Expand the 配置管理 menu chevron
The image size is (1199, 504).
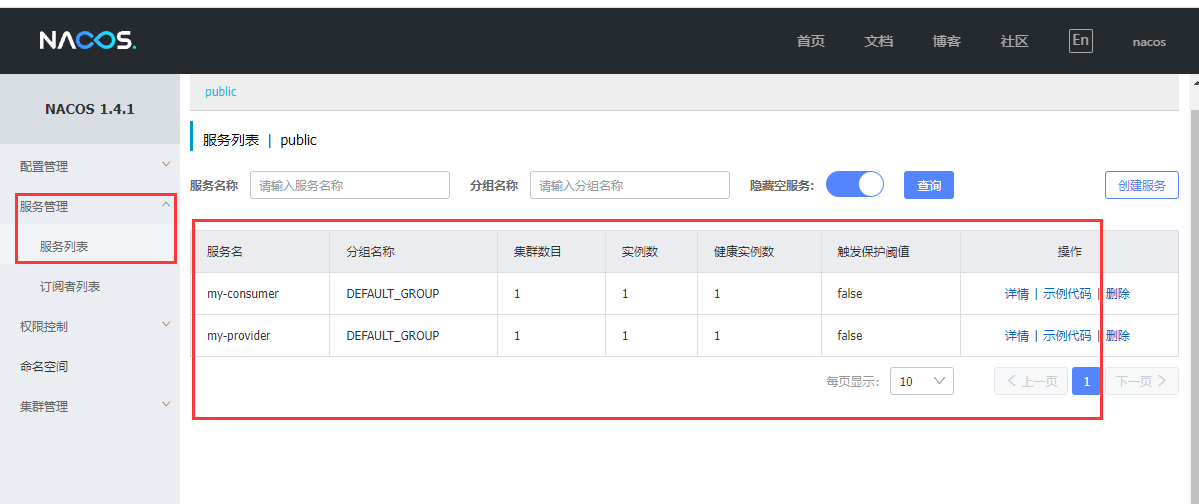[x=166, y=164]
